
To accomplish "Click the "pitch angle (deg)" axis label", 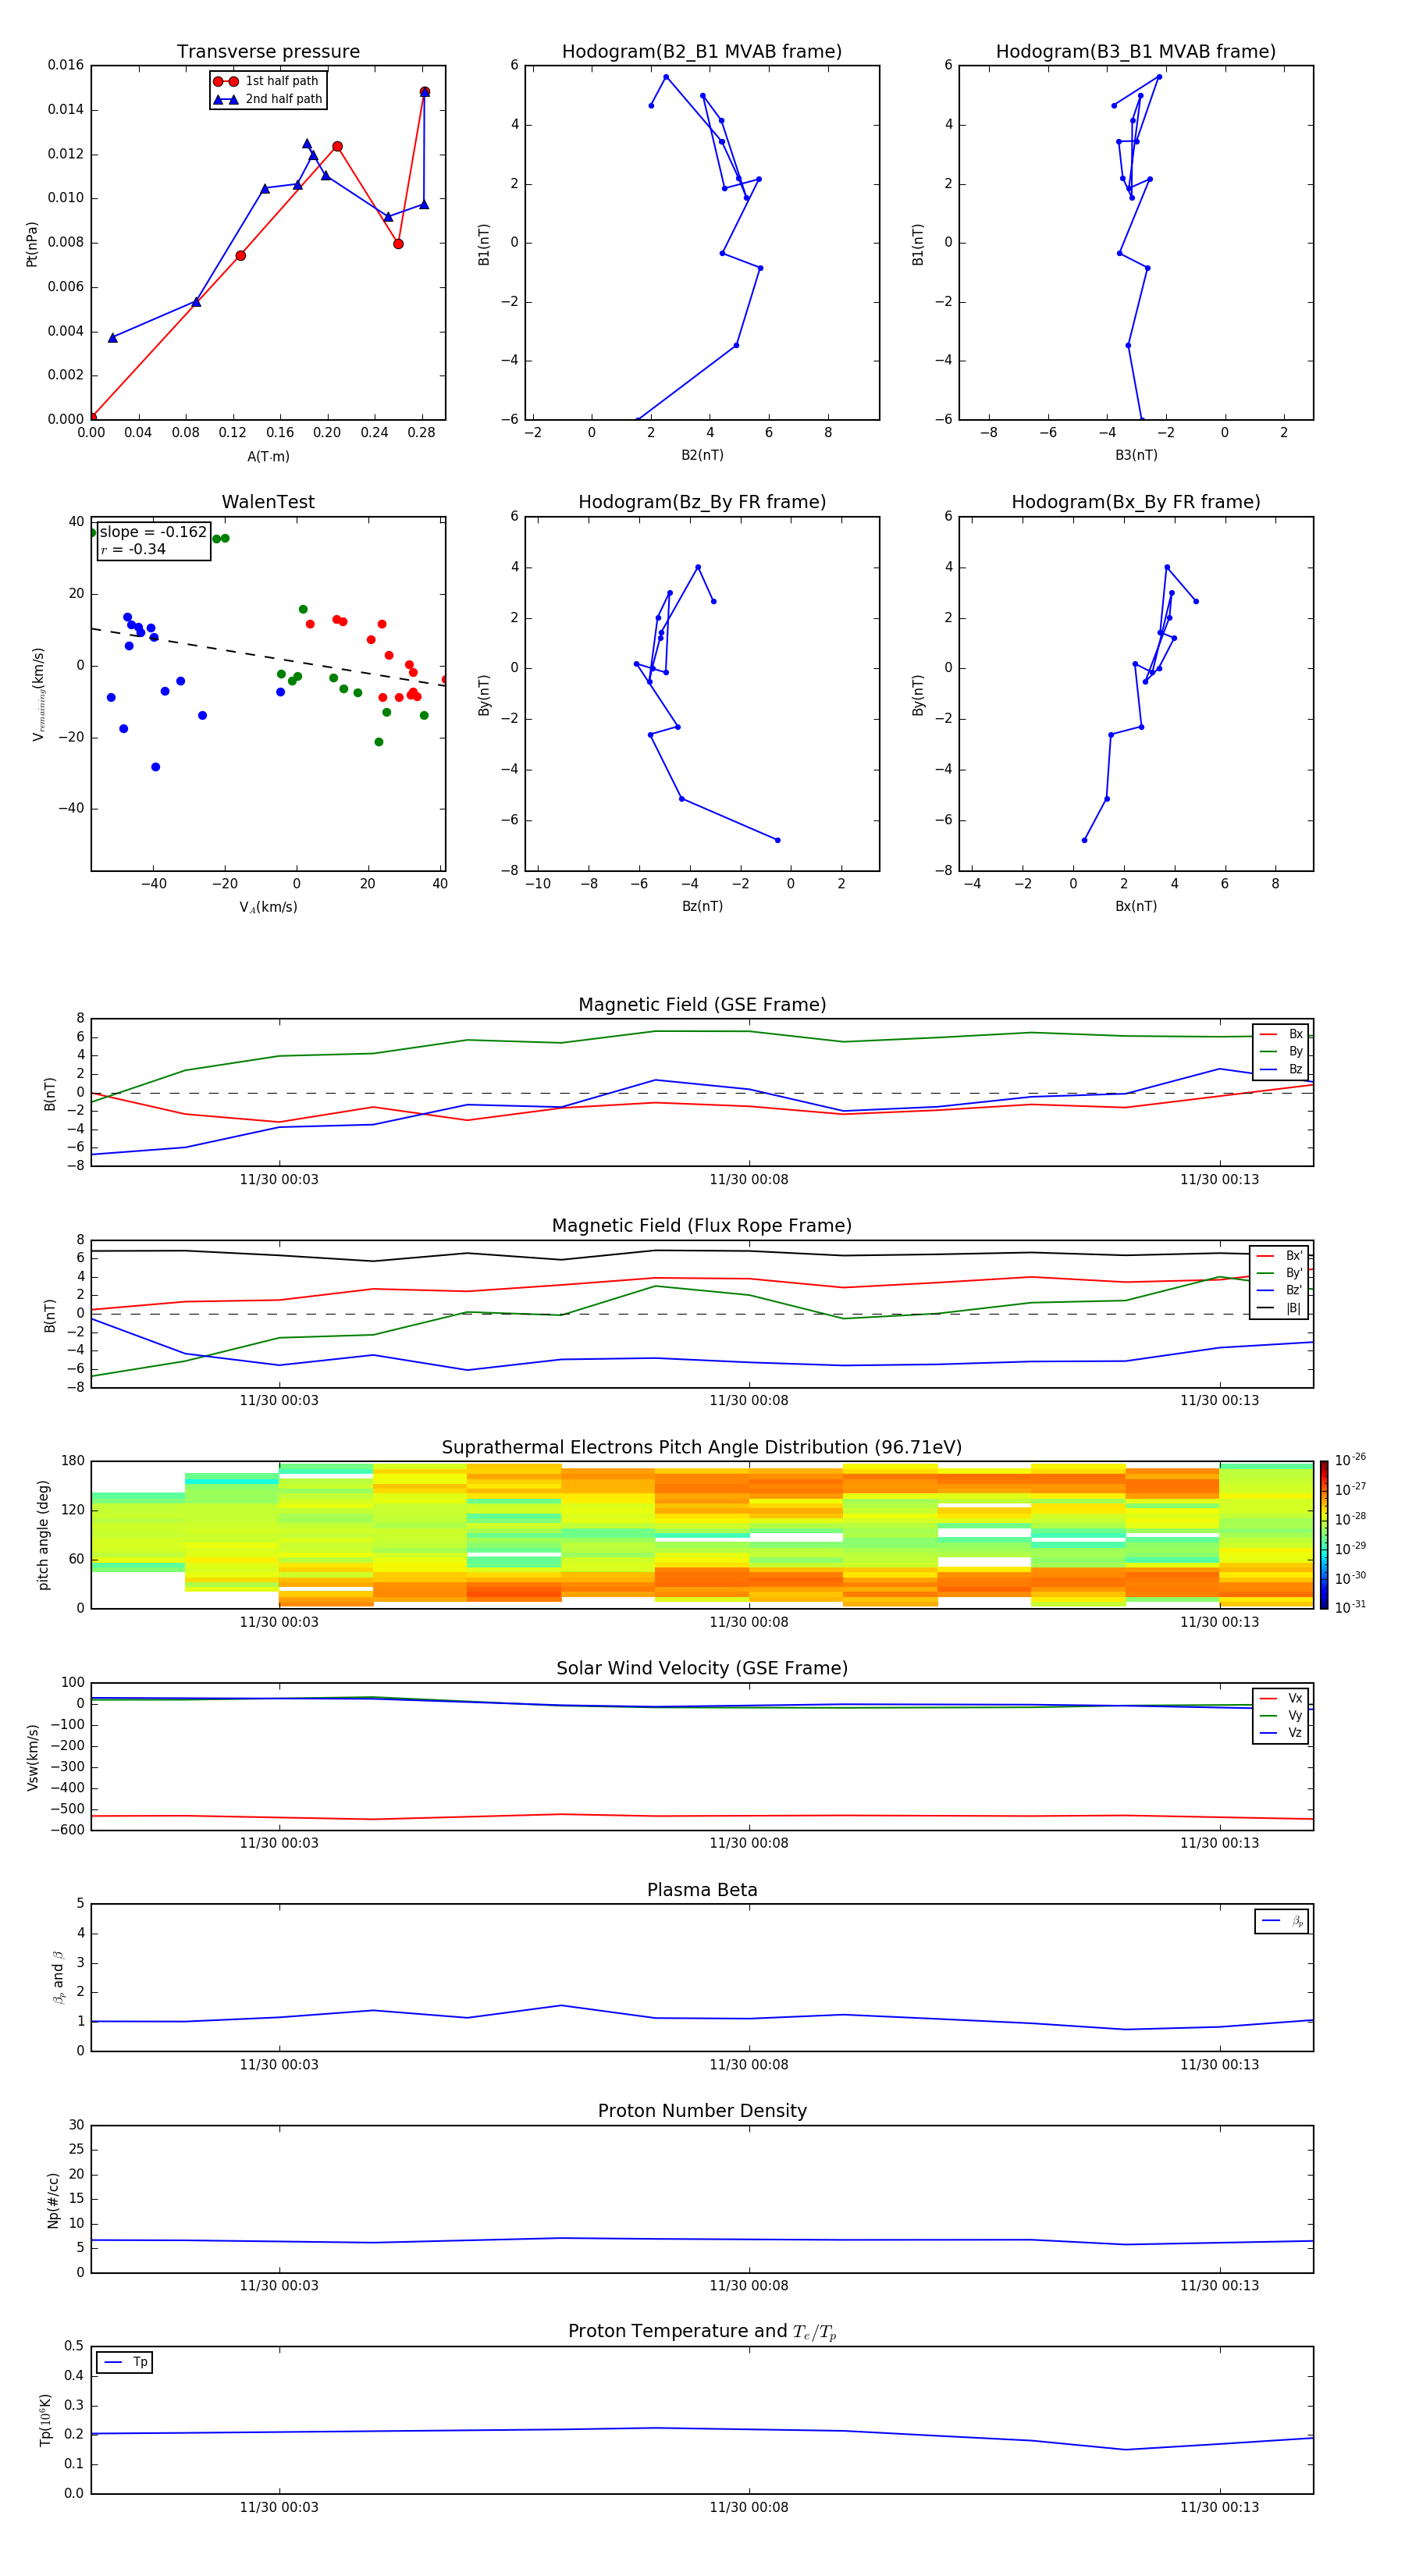I will (43, 1535).
